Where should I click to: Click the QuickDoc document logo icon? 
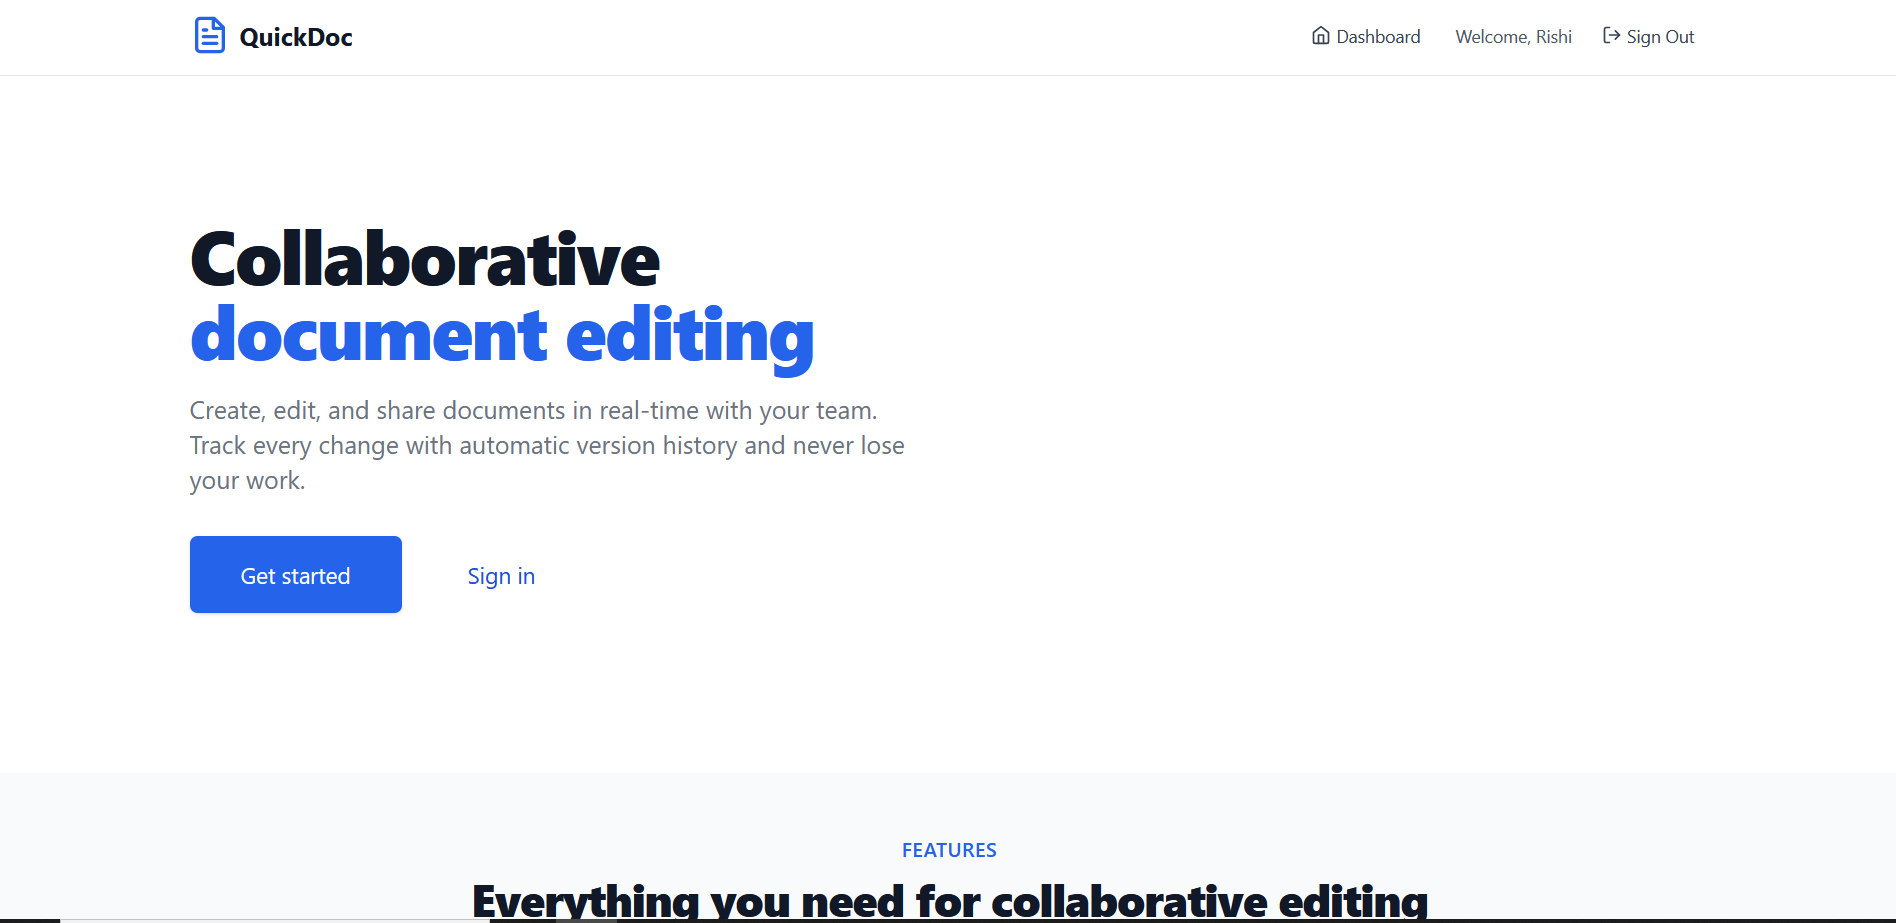(x=209, y=36)
